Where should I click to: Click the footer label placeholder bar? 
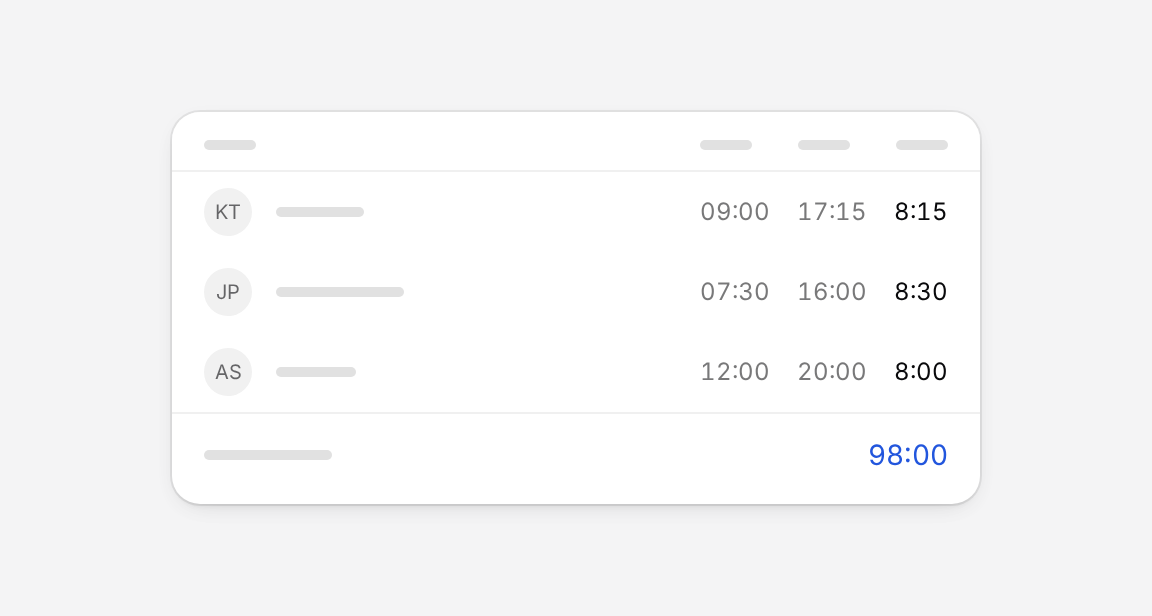(268, 455)
